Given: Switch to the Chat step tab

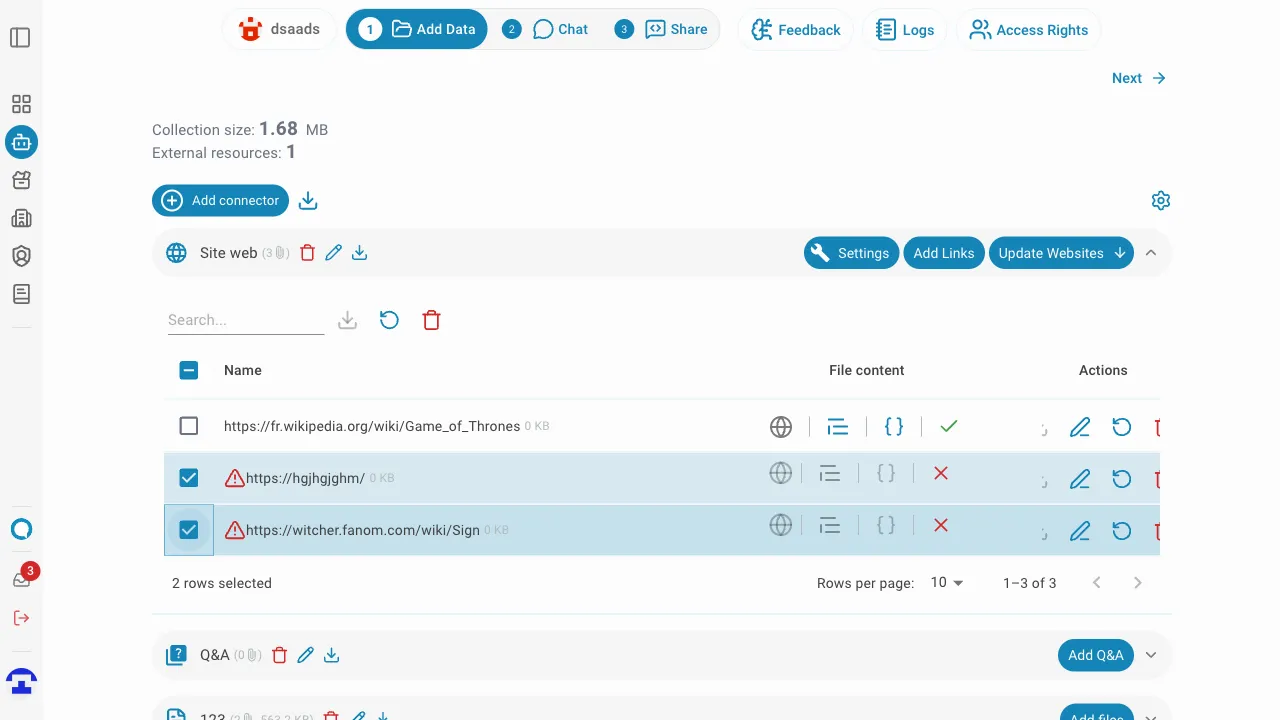Looking at the screenshot, I should tap(545, 29).
